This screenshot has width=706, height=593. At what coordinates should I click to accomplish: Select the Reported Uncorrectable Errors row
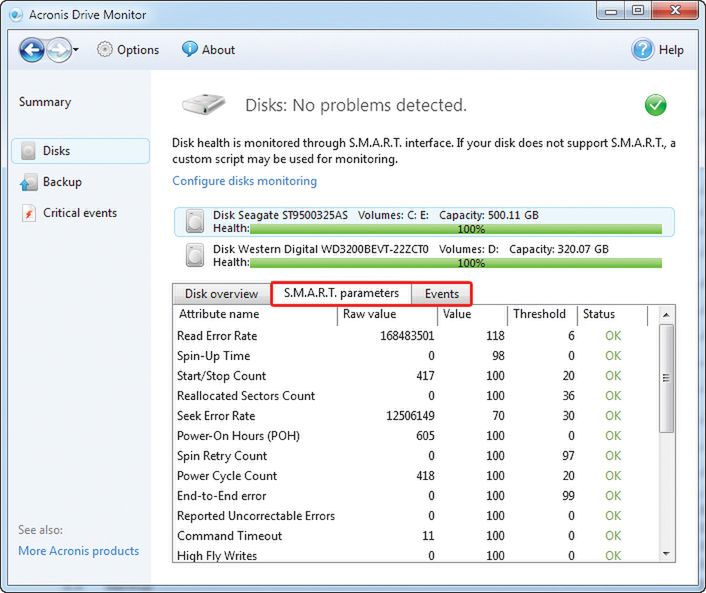click(x=416, y=516)
